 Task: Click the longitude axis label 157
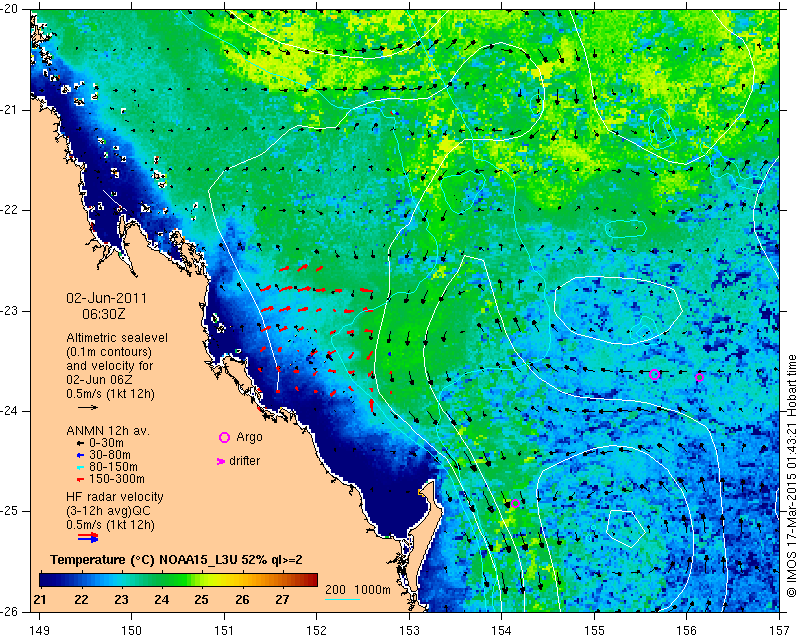click(x=780, y=631)
